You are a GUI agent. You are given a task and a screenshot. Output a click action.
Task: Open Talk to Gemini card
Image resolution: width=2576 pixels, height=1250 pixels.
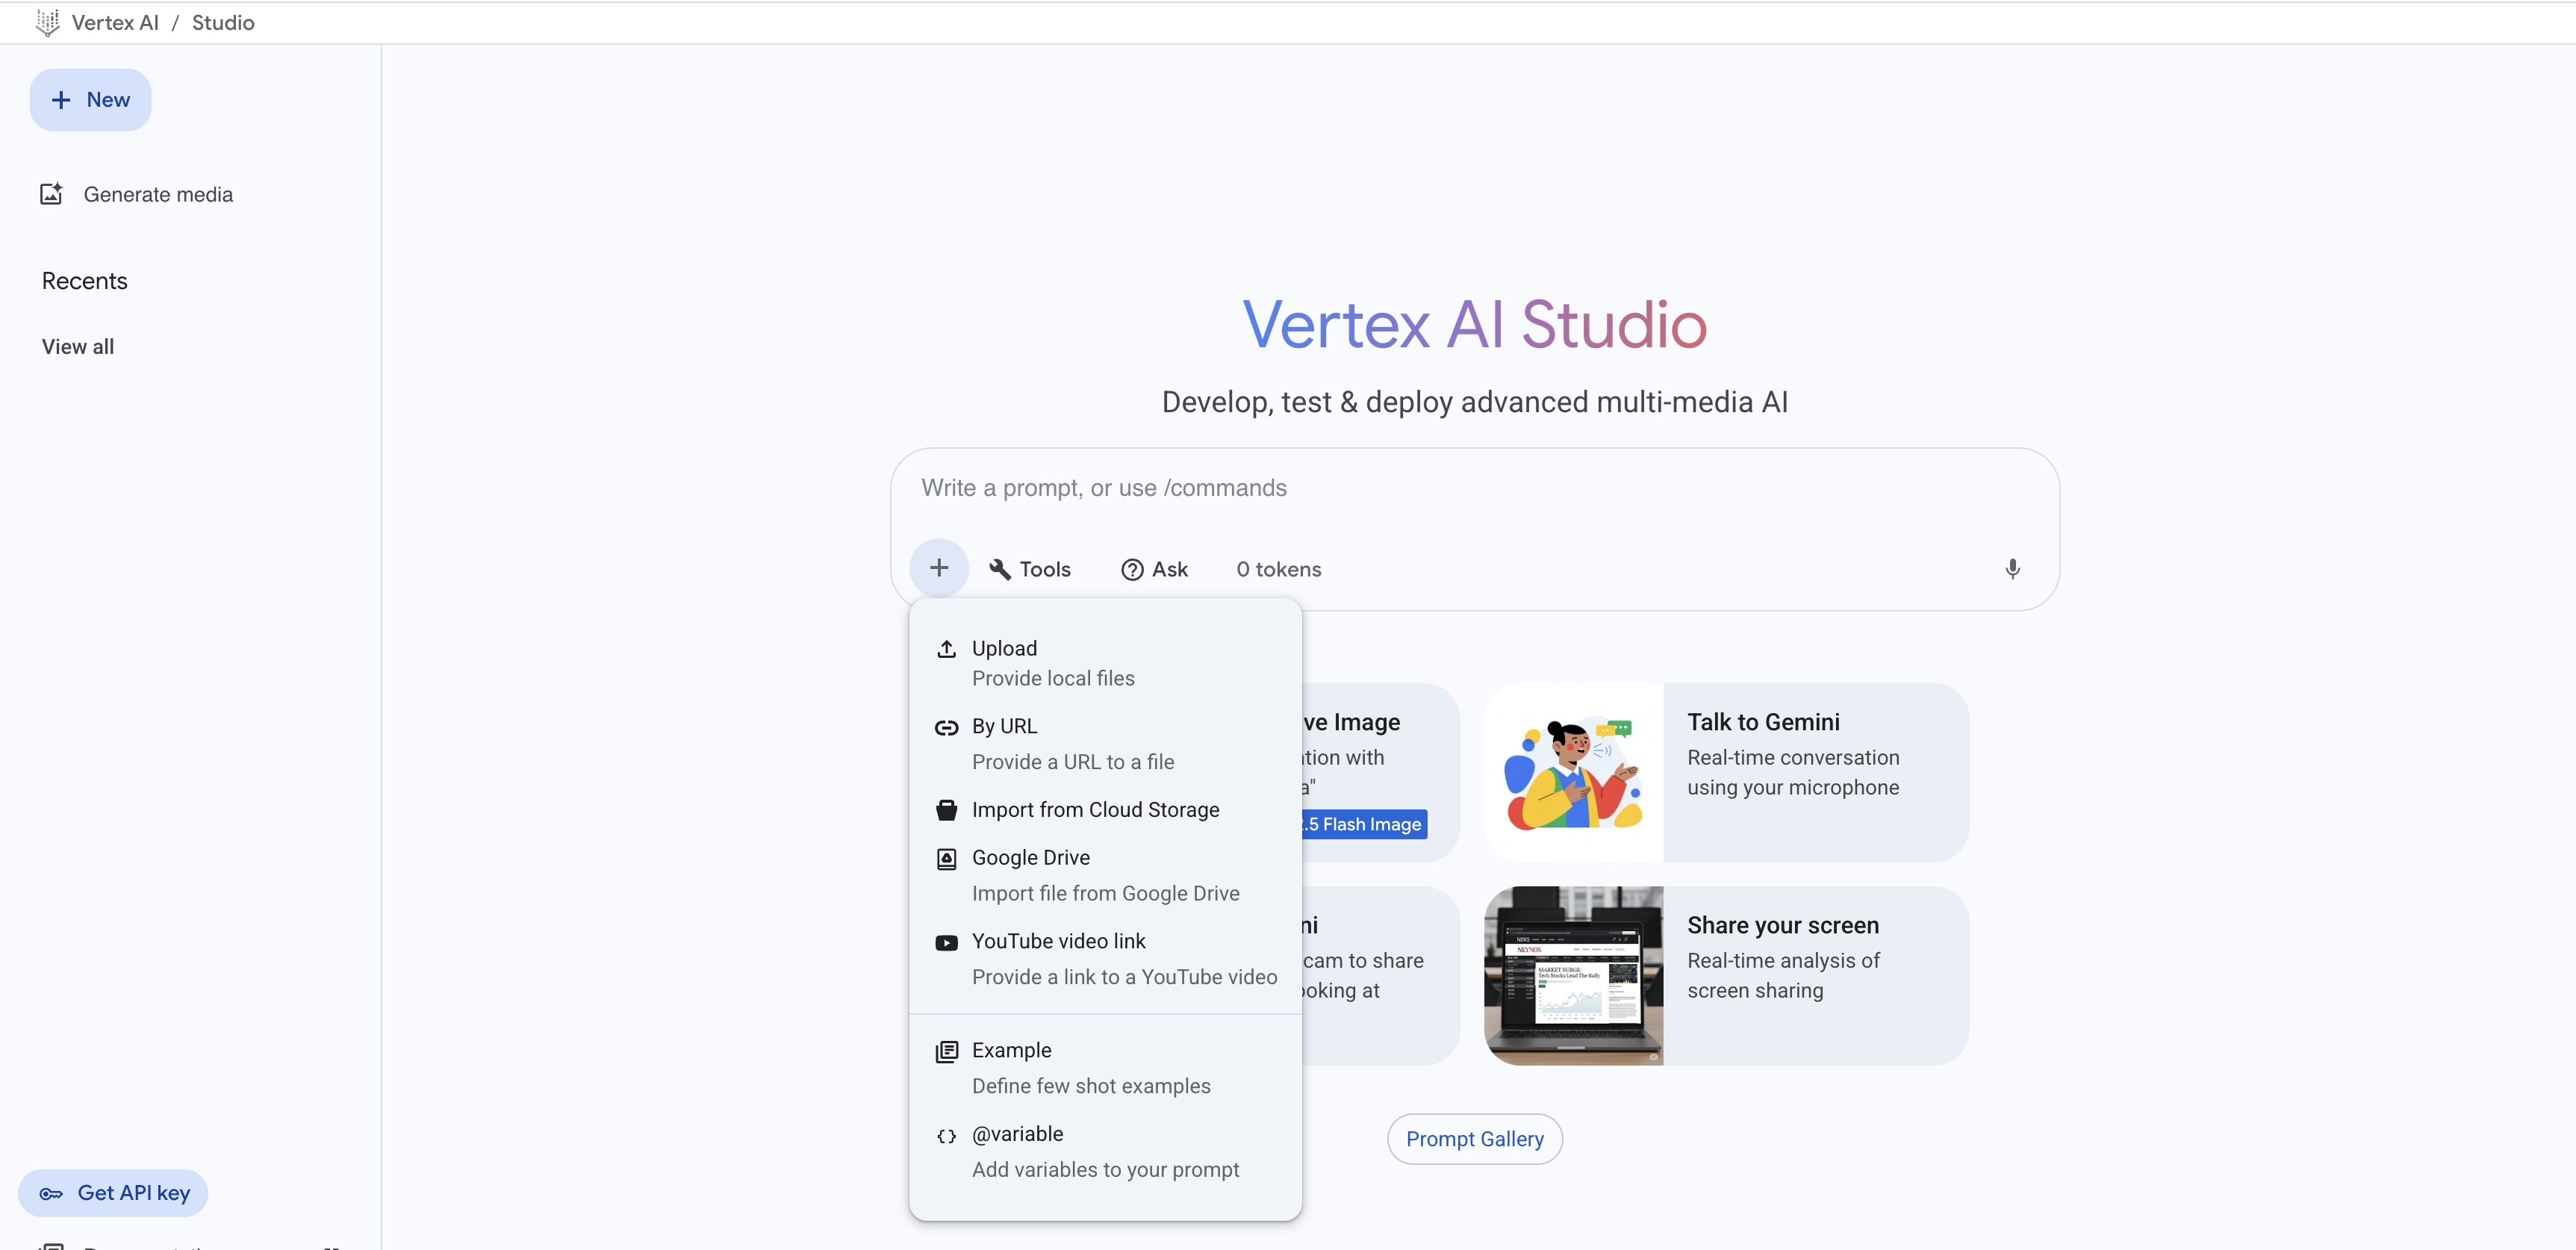pos(1727,772)
